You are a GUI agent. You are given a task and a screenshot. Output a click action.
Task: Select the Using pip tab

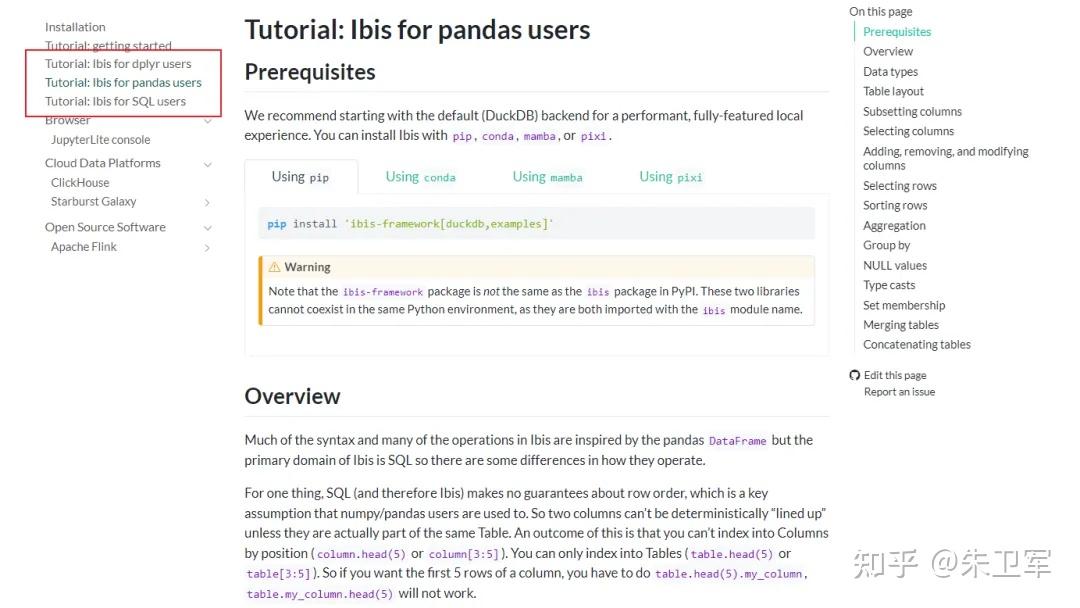(x=301, y=176)
